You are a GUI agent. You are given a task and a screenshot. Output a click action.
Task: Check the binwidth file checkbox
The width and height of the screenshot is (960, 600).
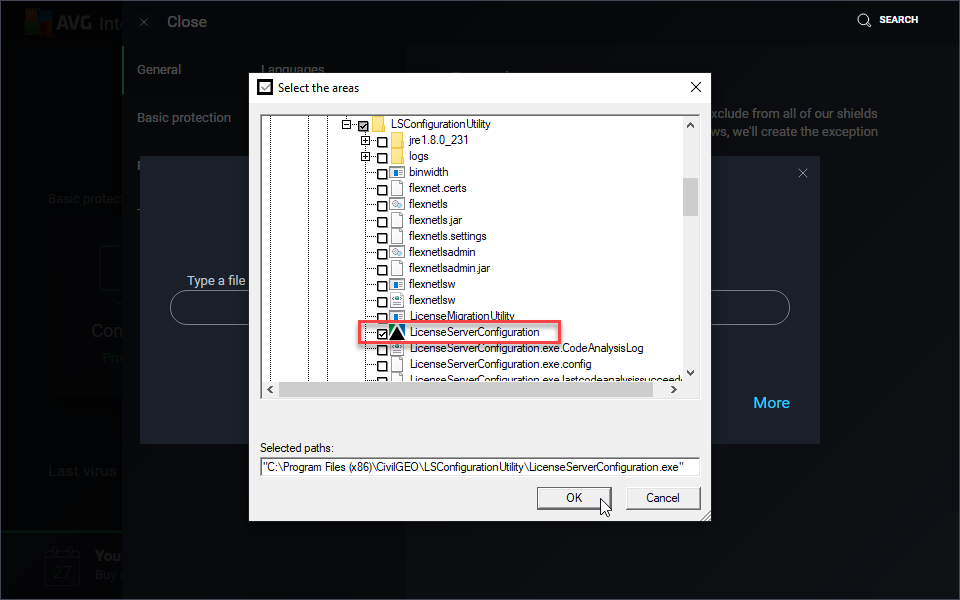tap(382, 174)
